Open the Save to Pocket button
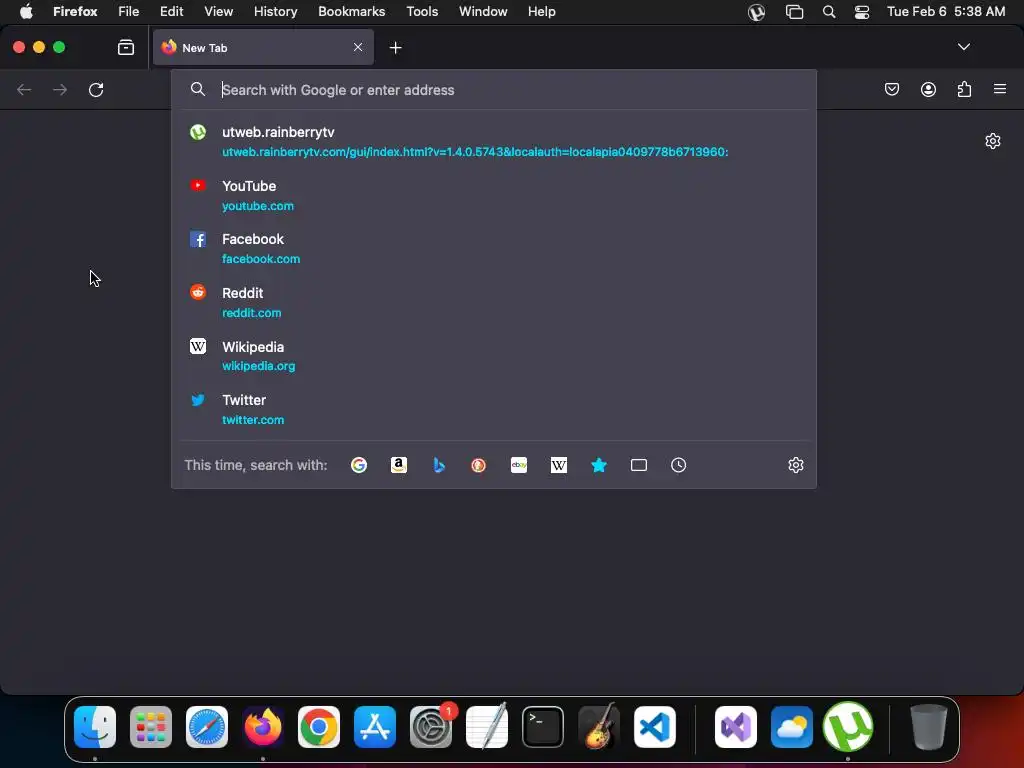Screen dimensions: 1024x768 (891, 89)
